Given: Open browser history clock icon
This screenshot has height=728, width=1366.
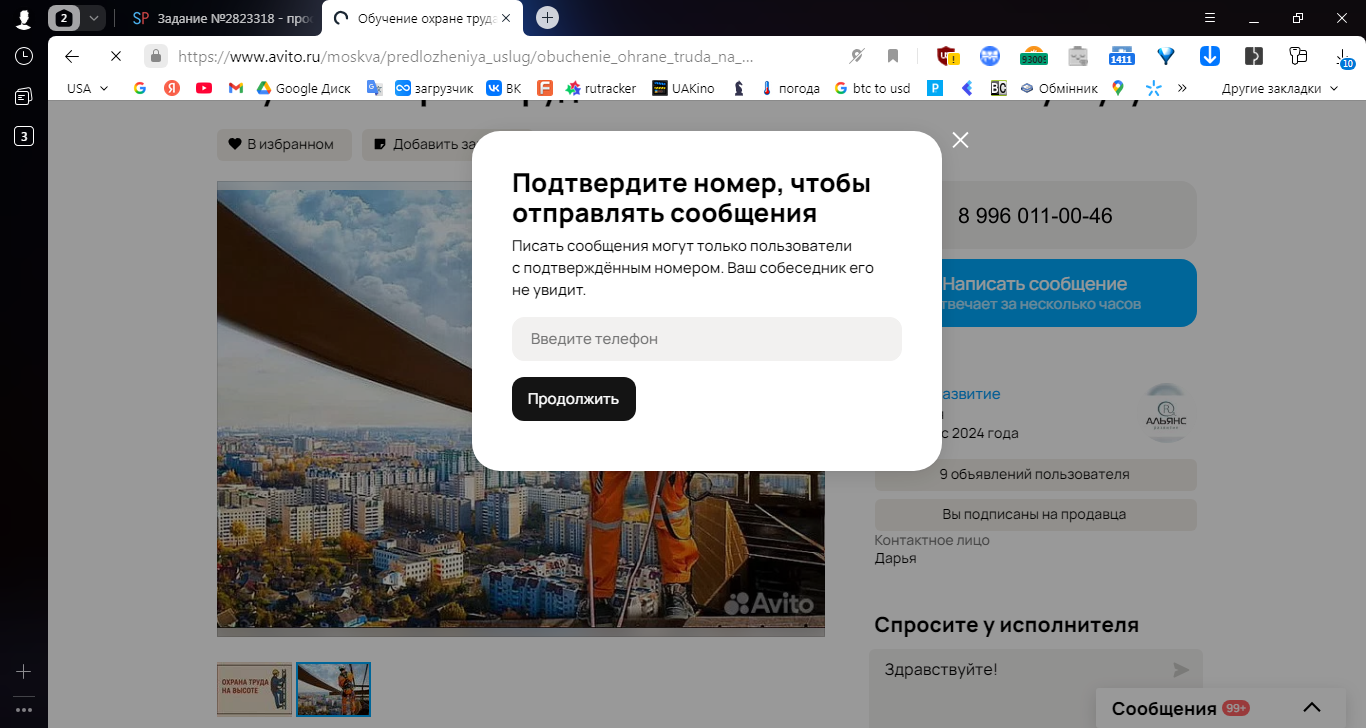Looking at the screenshot, I should click(24, 56).
